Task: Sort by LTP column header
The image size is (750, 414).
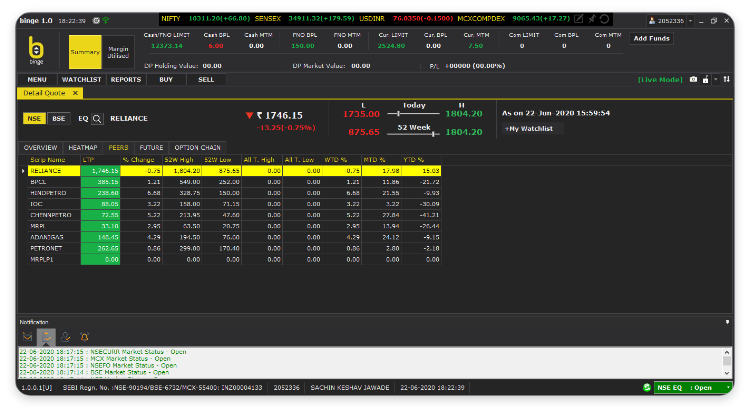Action: pyautogui.click(x=100, y=160)
